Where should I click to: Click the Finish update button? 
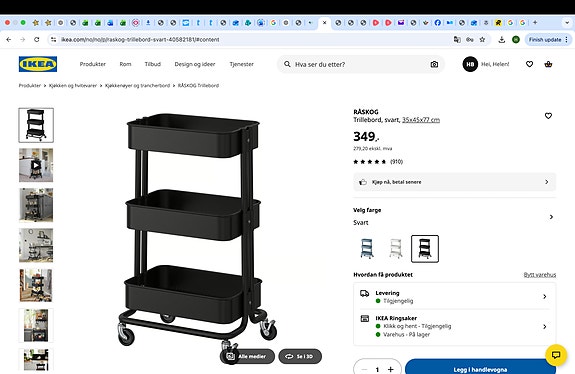click(x=545, y=40)
